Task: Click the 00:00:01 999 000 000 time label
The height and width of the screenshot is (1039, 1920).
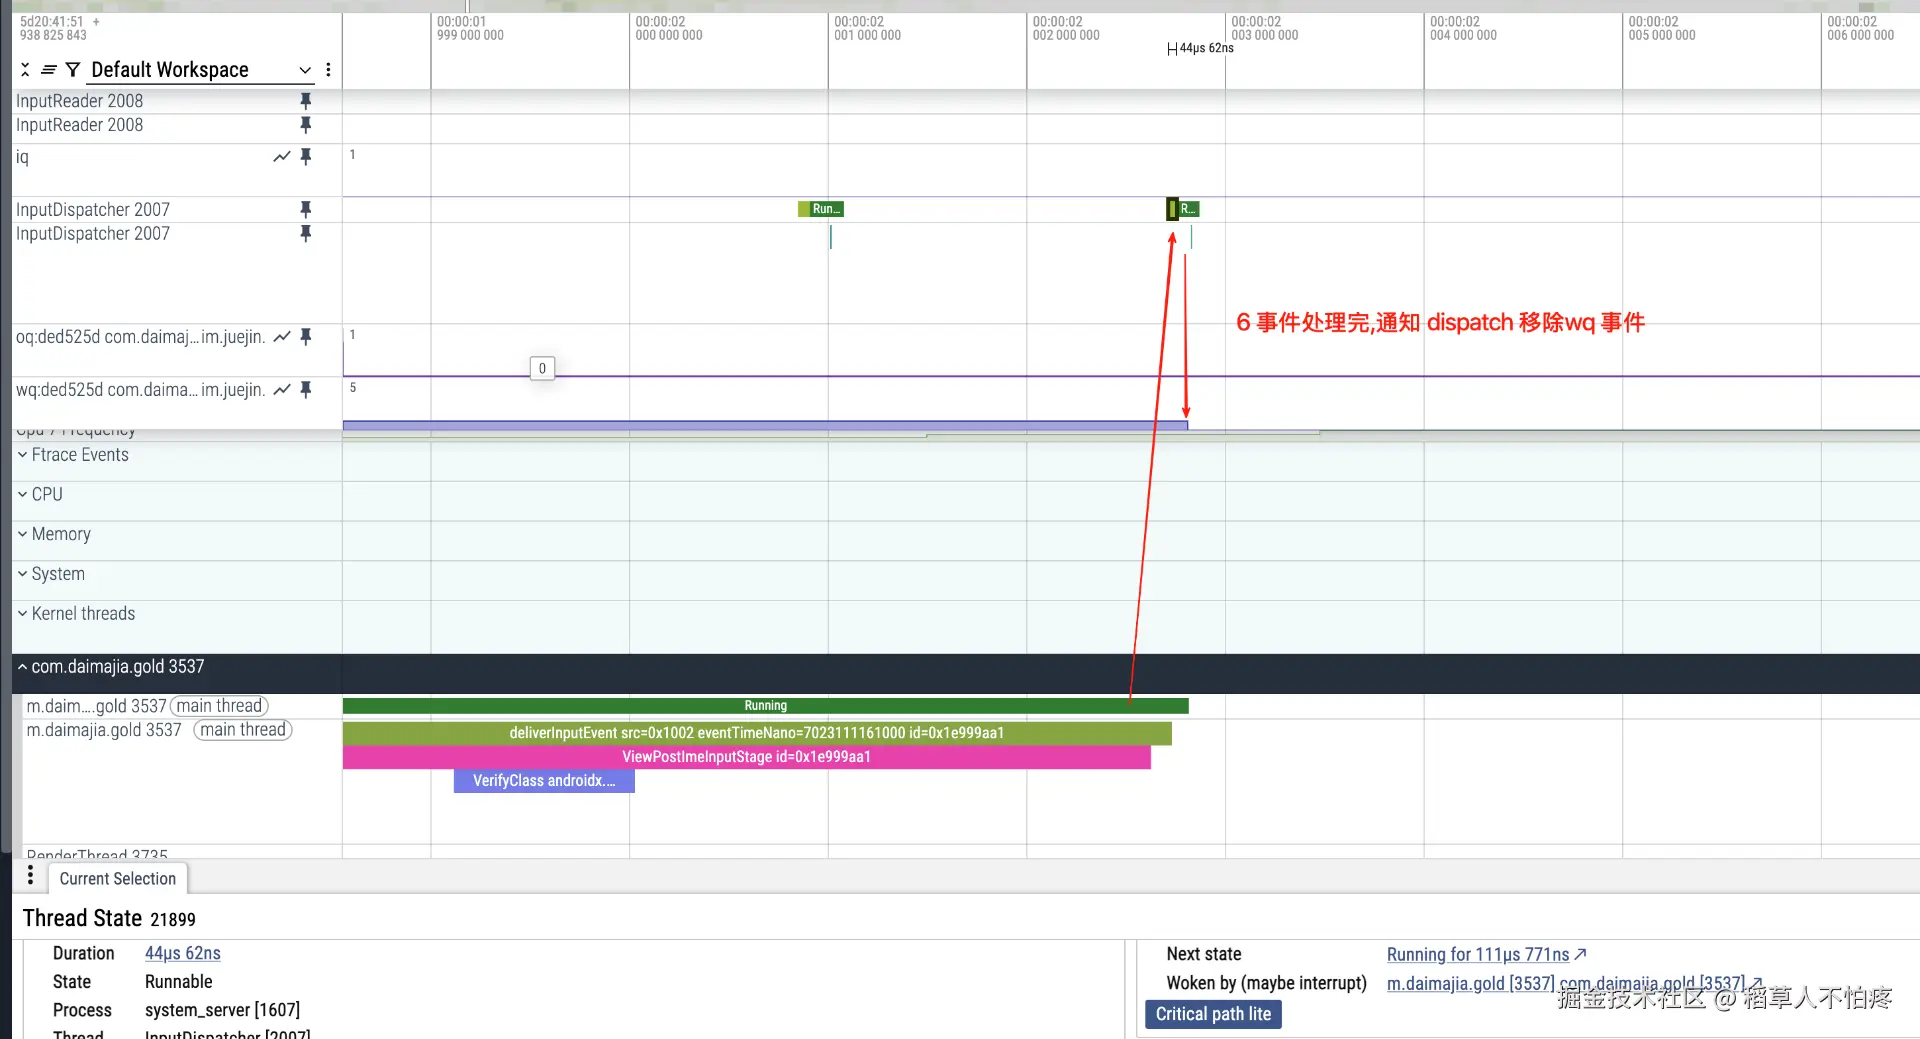Action: pyautogui.click(x=470, y=28)
